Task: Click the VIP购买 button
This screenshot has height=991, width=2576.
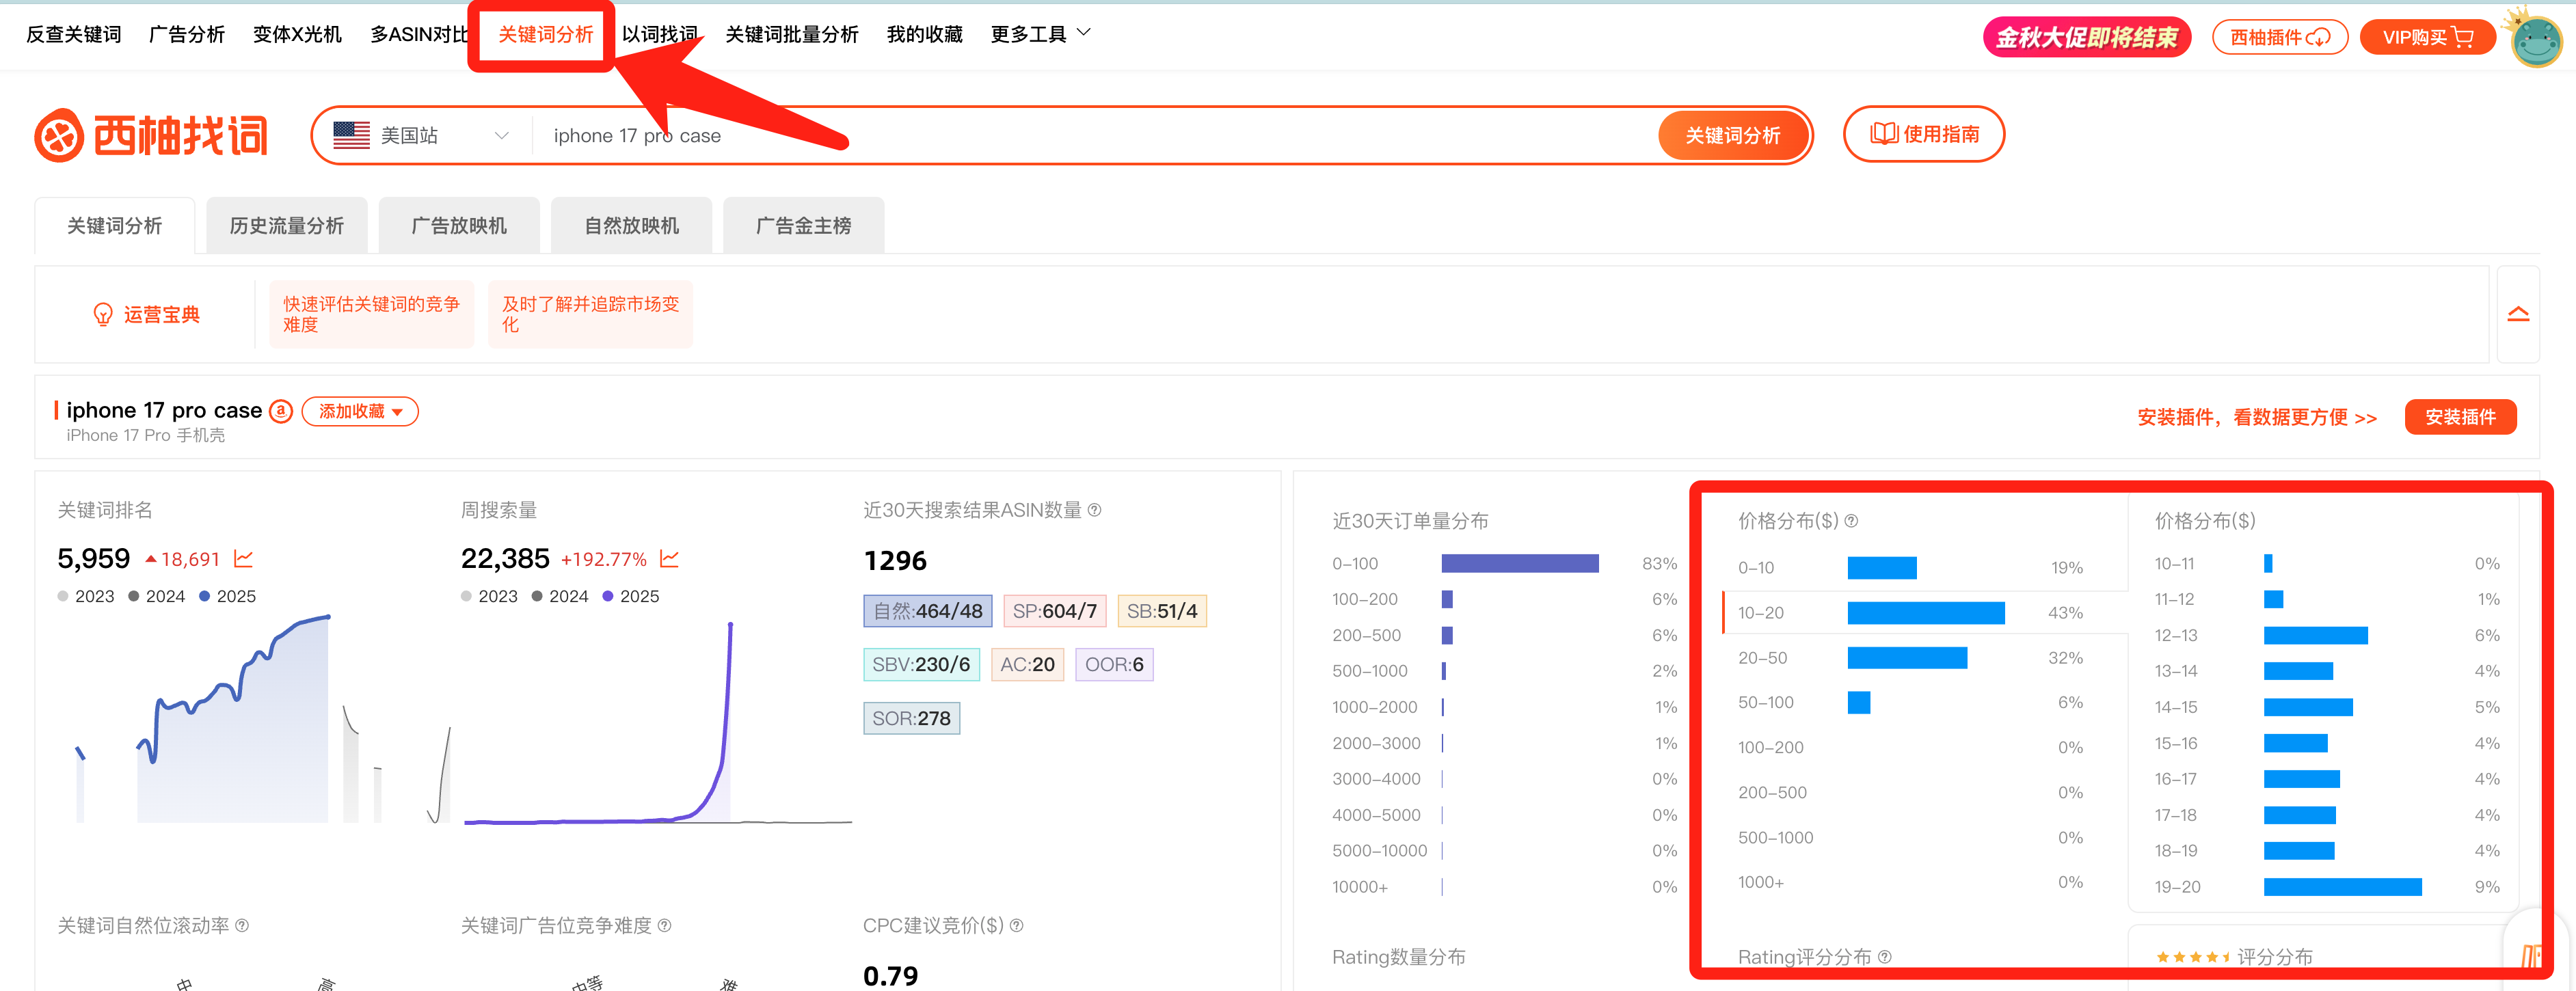Action: point(2428,37)
